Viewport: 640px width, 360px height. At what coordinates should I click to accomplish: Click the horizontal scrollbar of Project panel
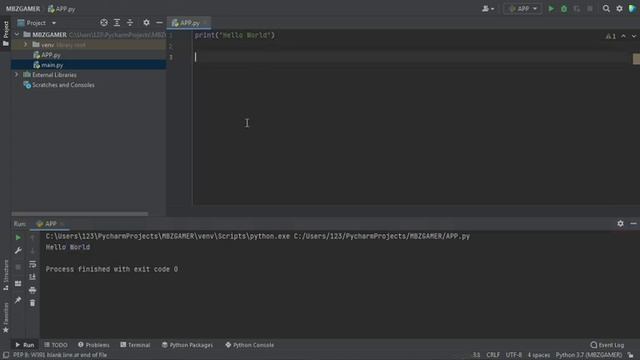click(80, 213)
